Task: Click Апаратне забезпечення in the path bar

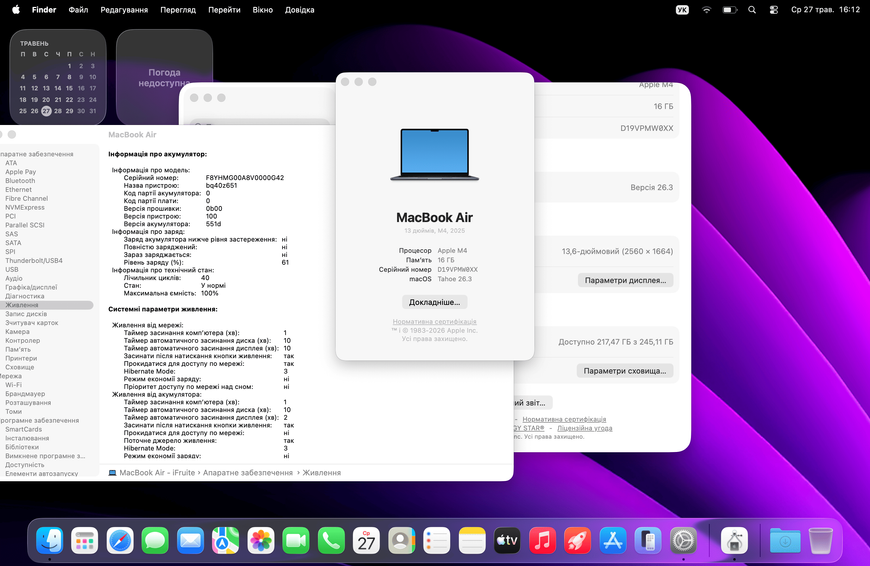Action: pyautogui.click(x=247, y=473)
